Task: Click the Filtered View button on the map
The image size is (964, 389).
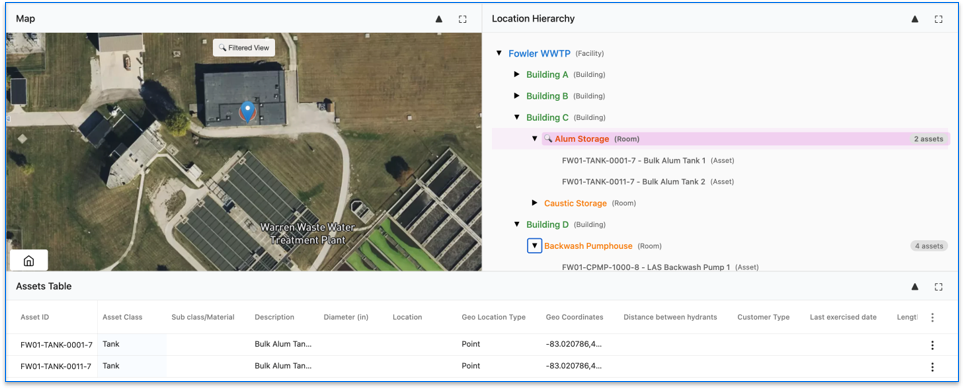Action: point(244,48)
